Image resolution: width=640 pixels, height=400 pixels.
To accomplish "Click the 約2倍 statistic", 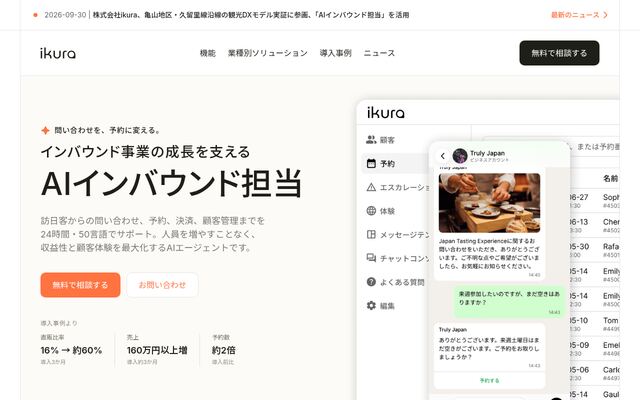I will click(x=224, y=350).
